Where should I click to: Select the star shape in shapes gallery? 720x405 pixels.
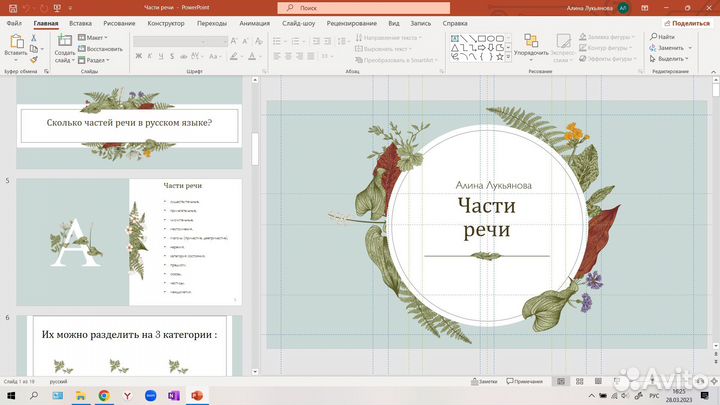[500, 56]
